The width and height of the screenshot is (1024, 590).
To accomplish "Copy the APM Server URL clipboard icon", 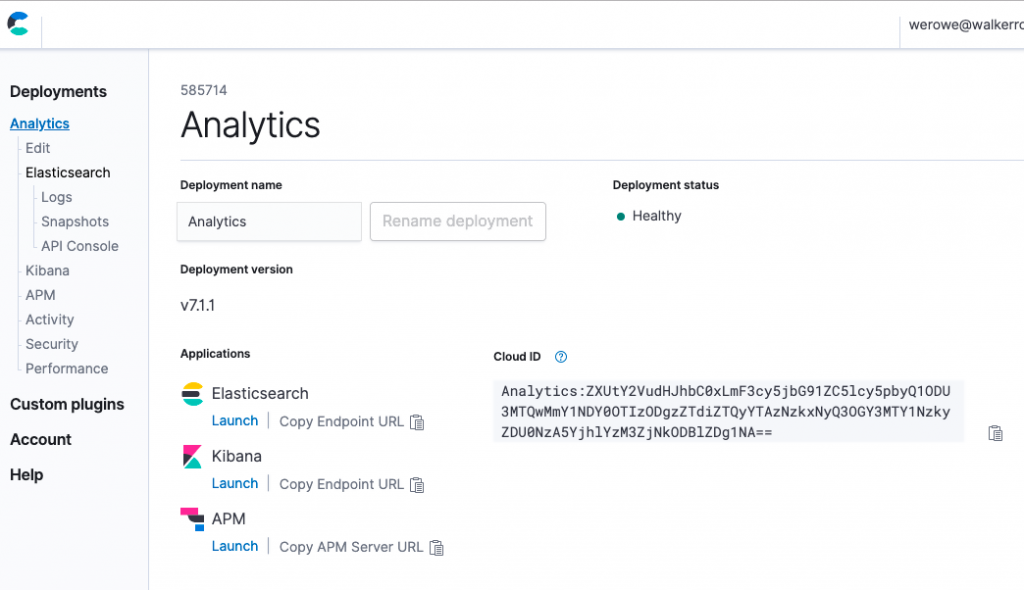I will coord(436,548).
